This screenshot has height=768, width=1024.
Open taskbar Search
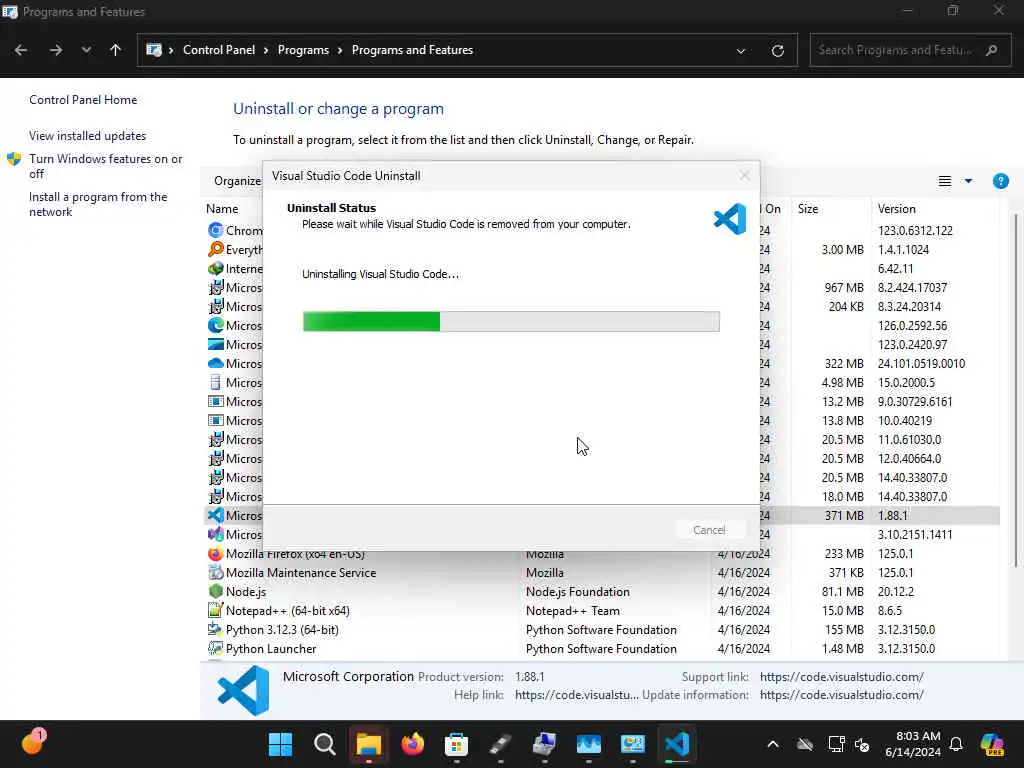coord(325,744)
